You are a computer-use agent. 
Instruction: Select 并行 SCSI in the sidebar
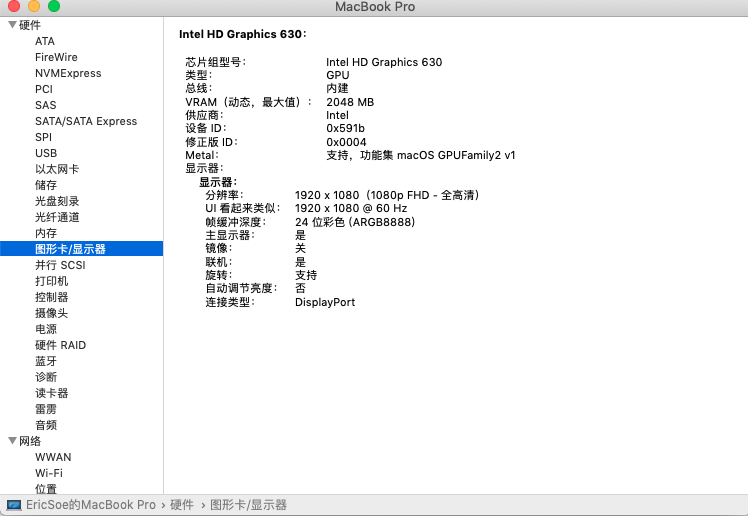pos(60,265)
